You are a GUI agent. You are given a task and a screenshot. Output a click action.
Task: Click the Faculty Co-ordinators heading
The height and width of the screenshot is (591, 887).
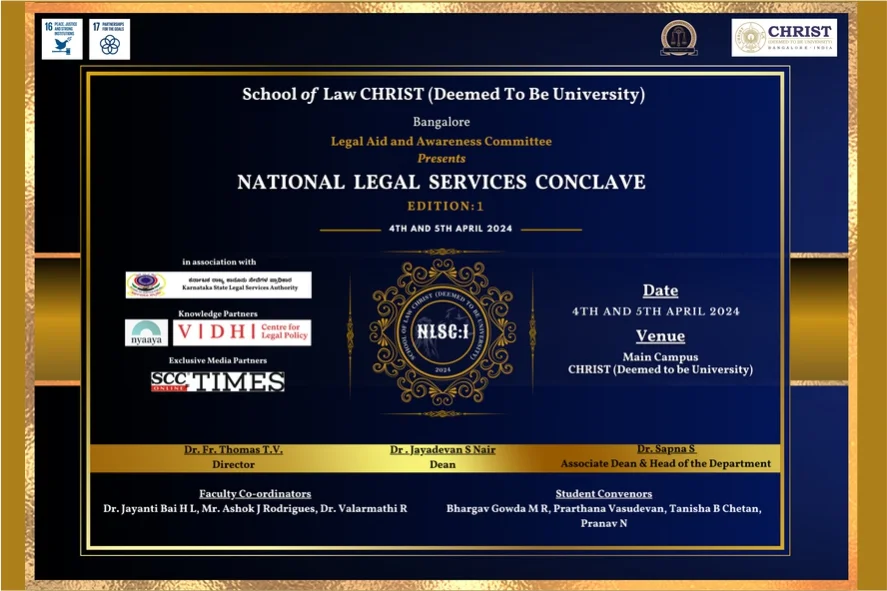tap(255, 493)
